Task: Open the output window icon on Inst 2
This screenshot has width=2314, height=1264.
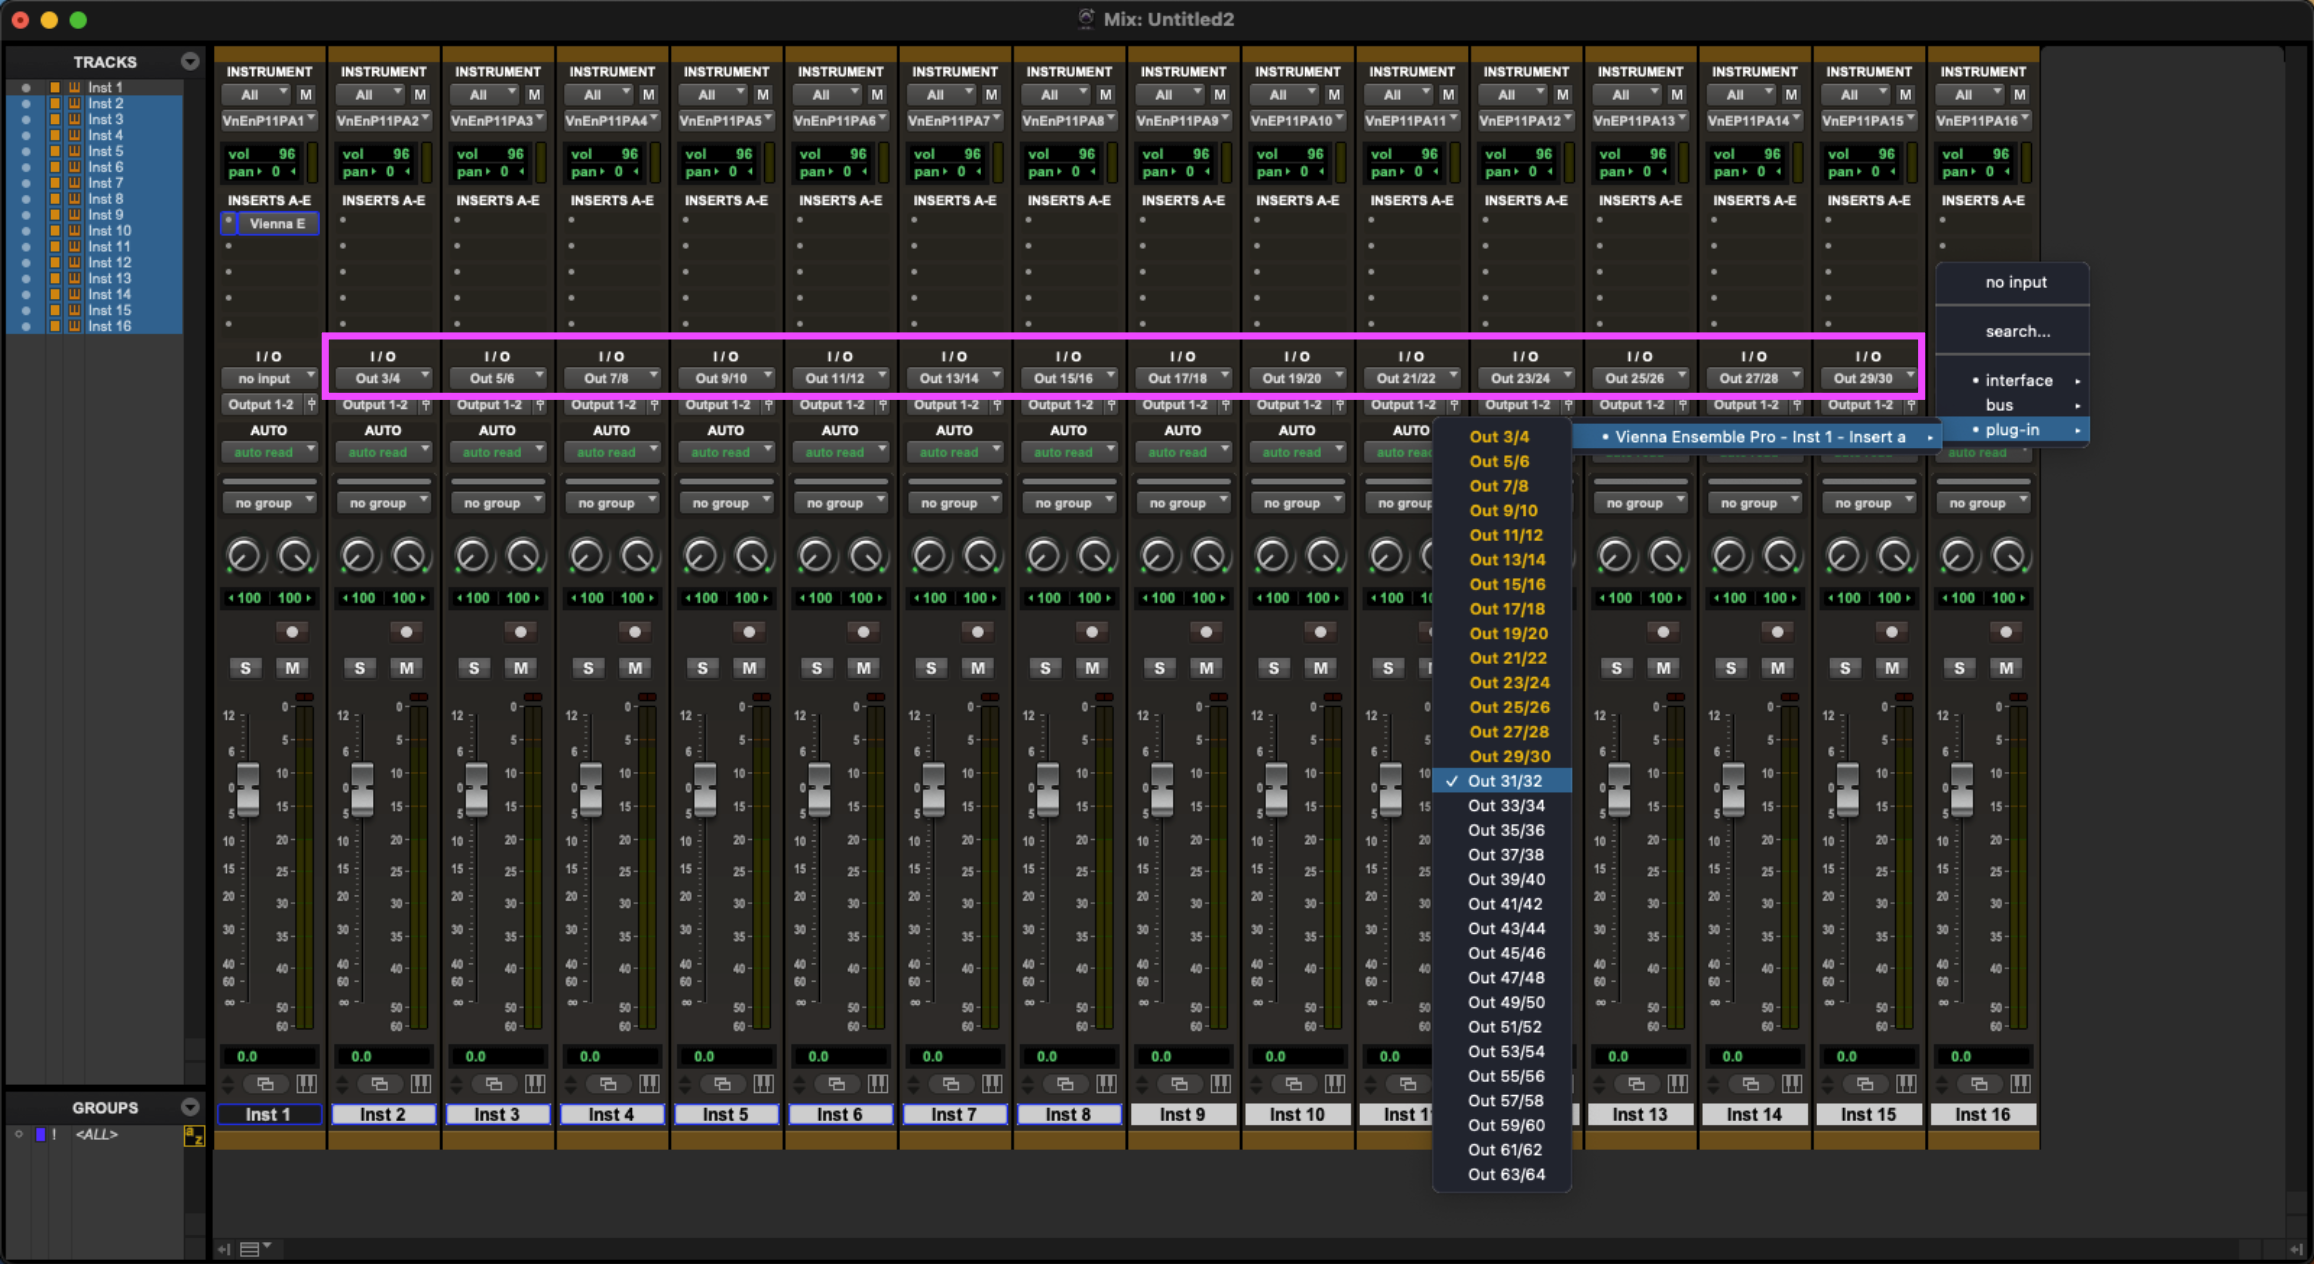Action: click(x=380, y=1084)
